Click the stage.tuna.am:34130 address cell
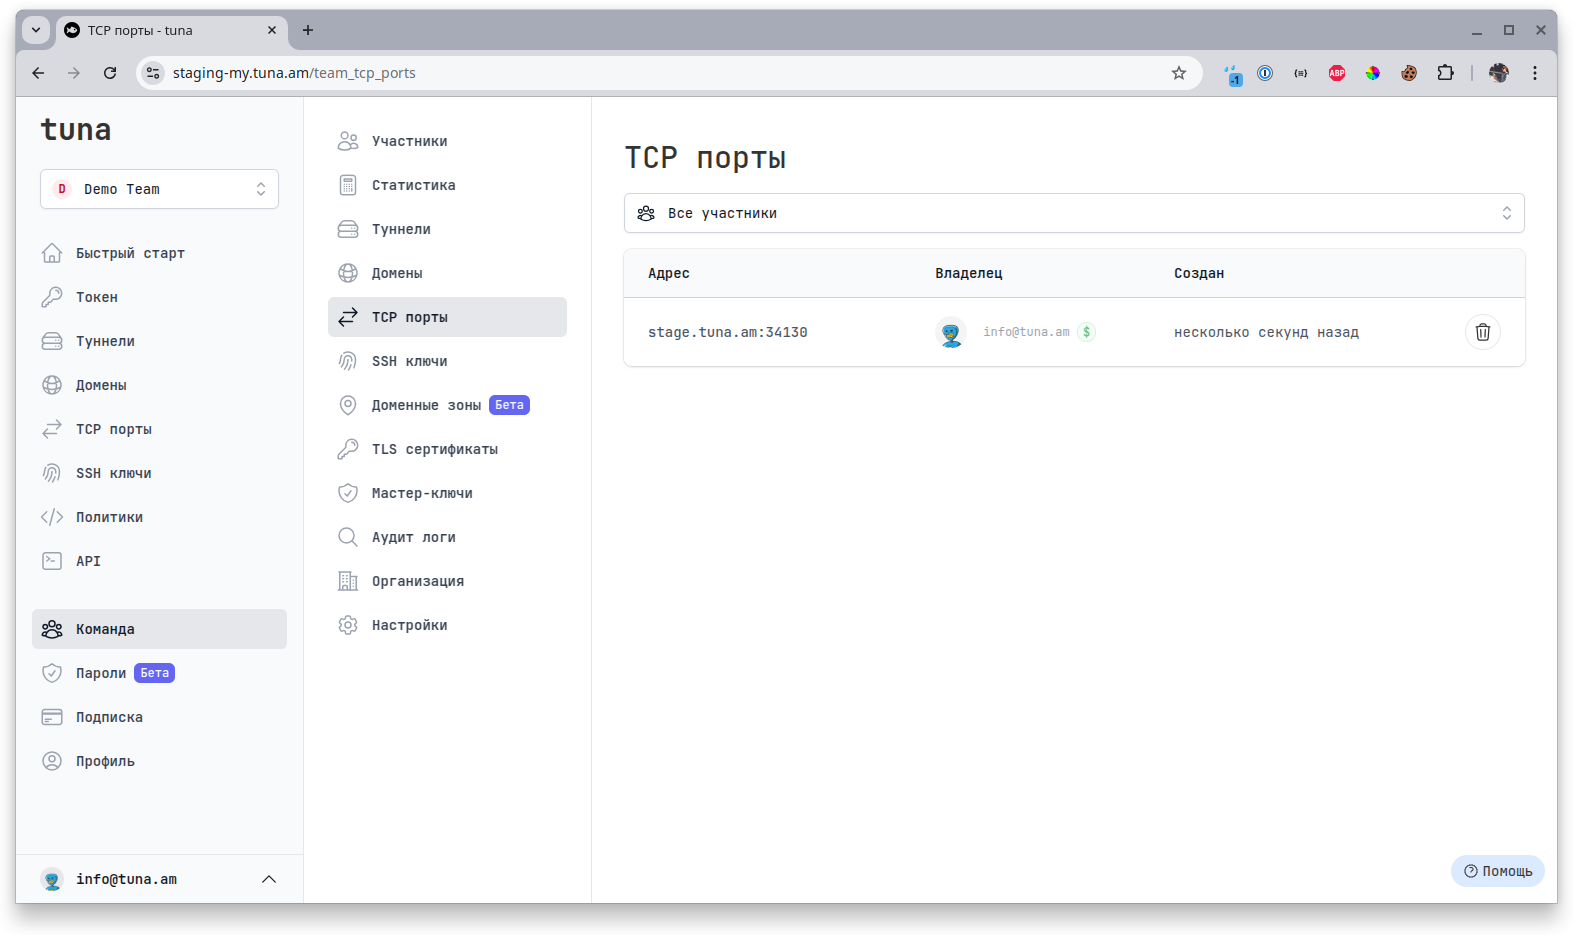 (x=728, y=332)
